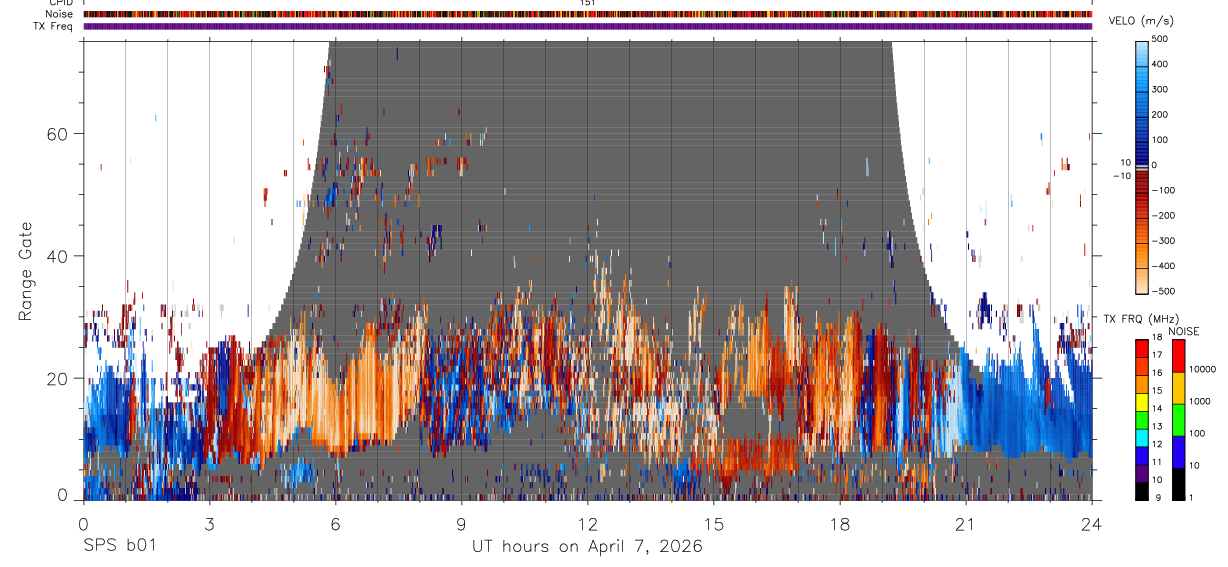1228x567 pixels.
Task: Click the velocity scale '-10' label
Action: (1121, 175)
